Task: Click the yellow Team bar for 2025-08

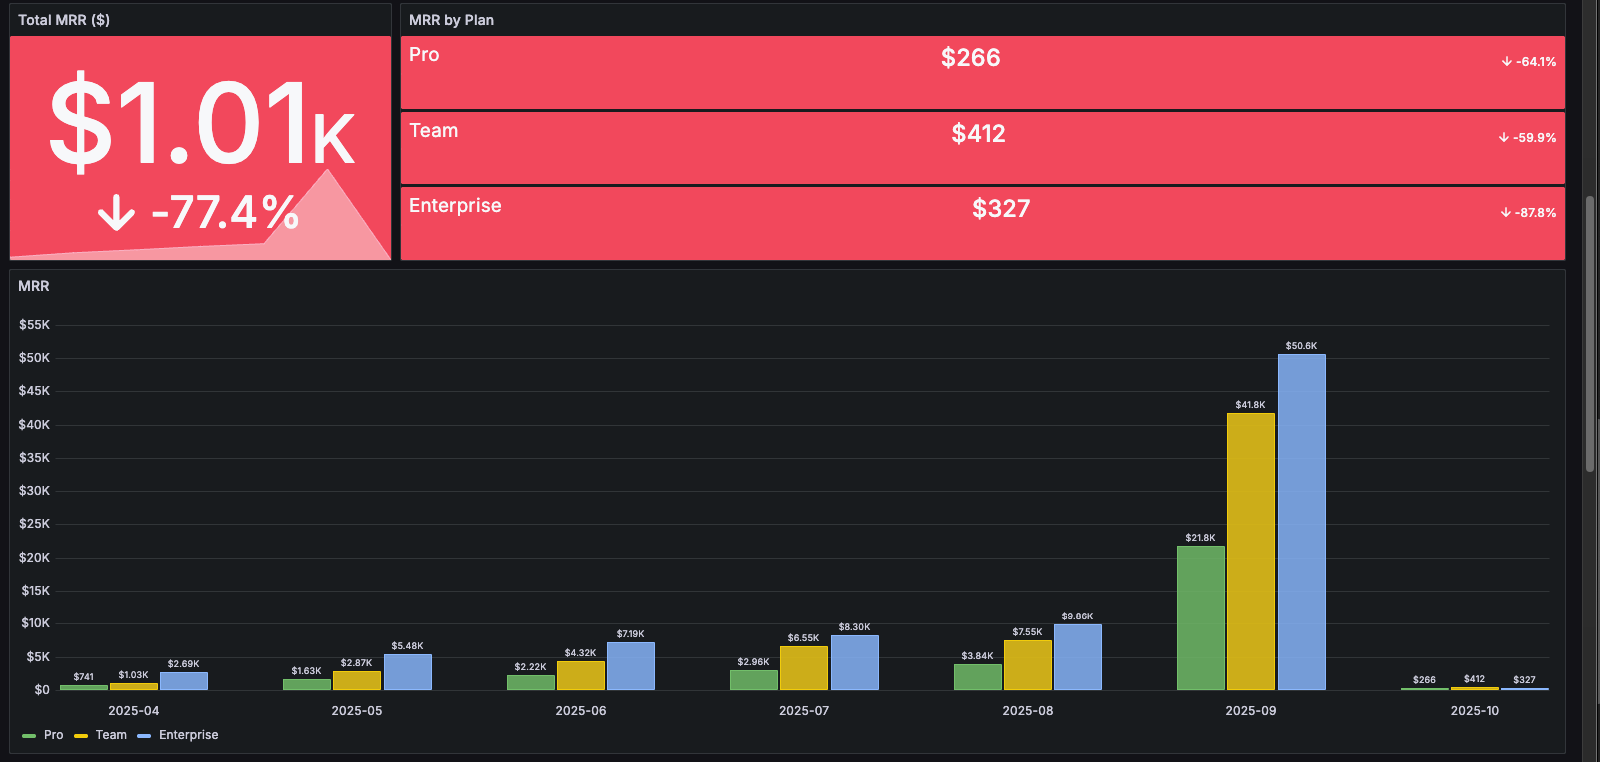Action: coord(1028,665)
